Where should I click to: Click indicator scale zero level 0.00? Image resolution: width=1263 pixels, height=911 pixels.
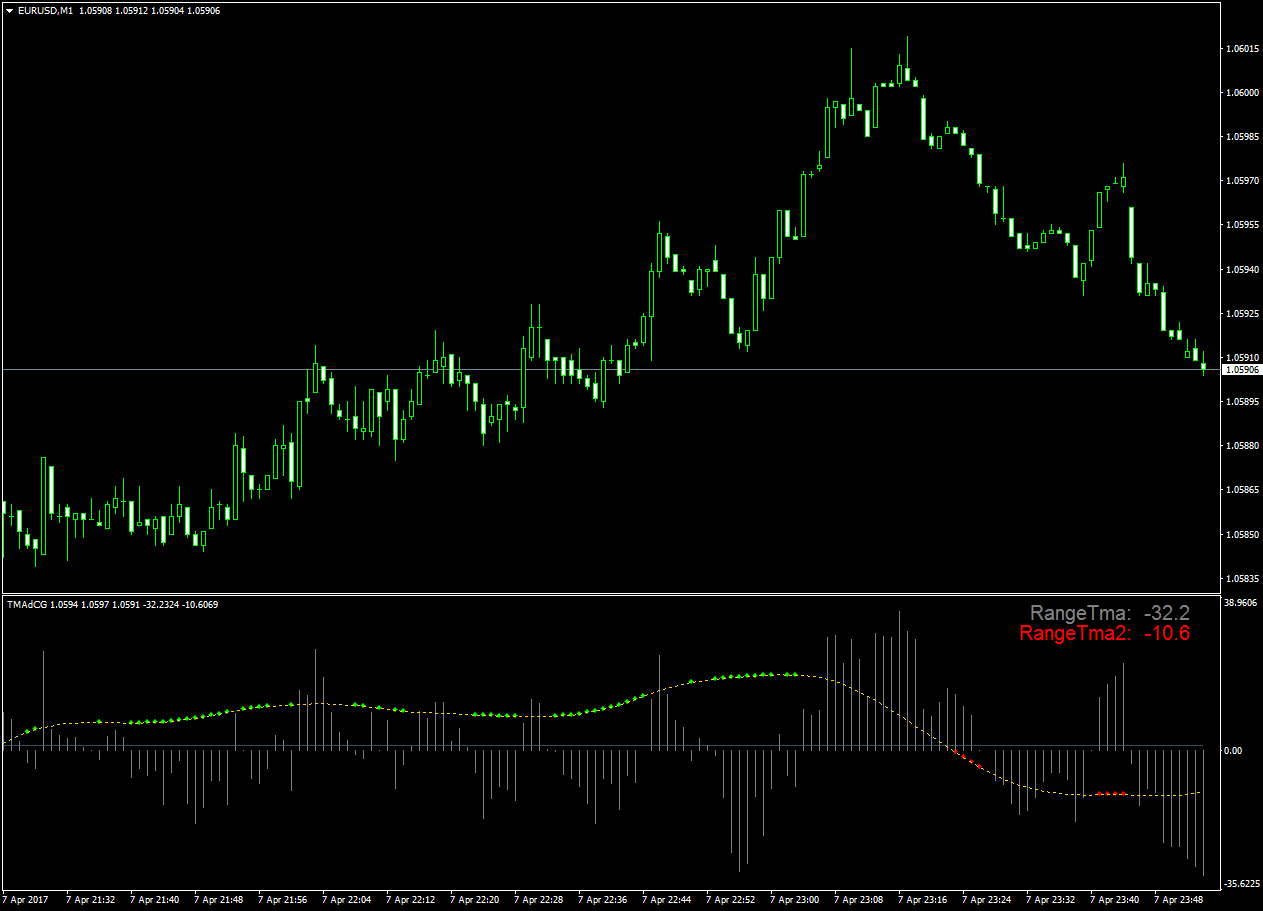point(1234,751)
